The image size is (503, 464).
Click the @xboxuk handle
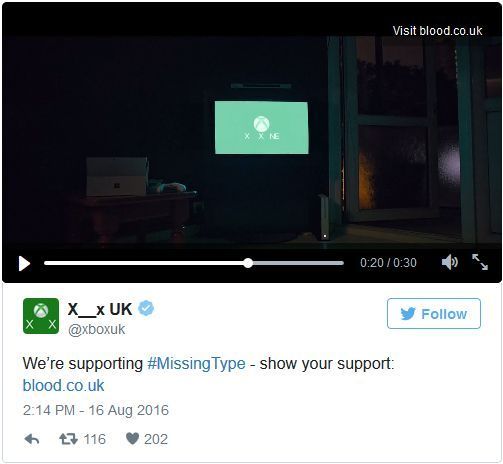pos(96,330)
